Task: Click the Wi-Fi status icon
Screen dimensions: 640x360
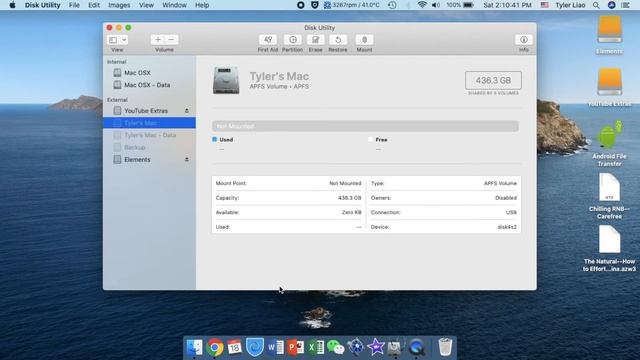Action: click(422, 5)
